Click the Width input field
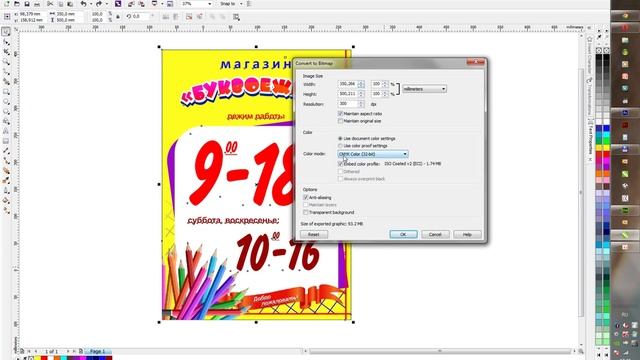The height and width of the screenshot is (360, 640). tap(348, 84)
